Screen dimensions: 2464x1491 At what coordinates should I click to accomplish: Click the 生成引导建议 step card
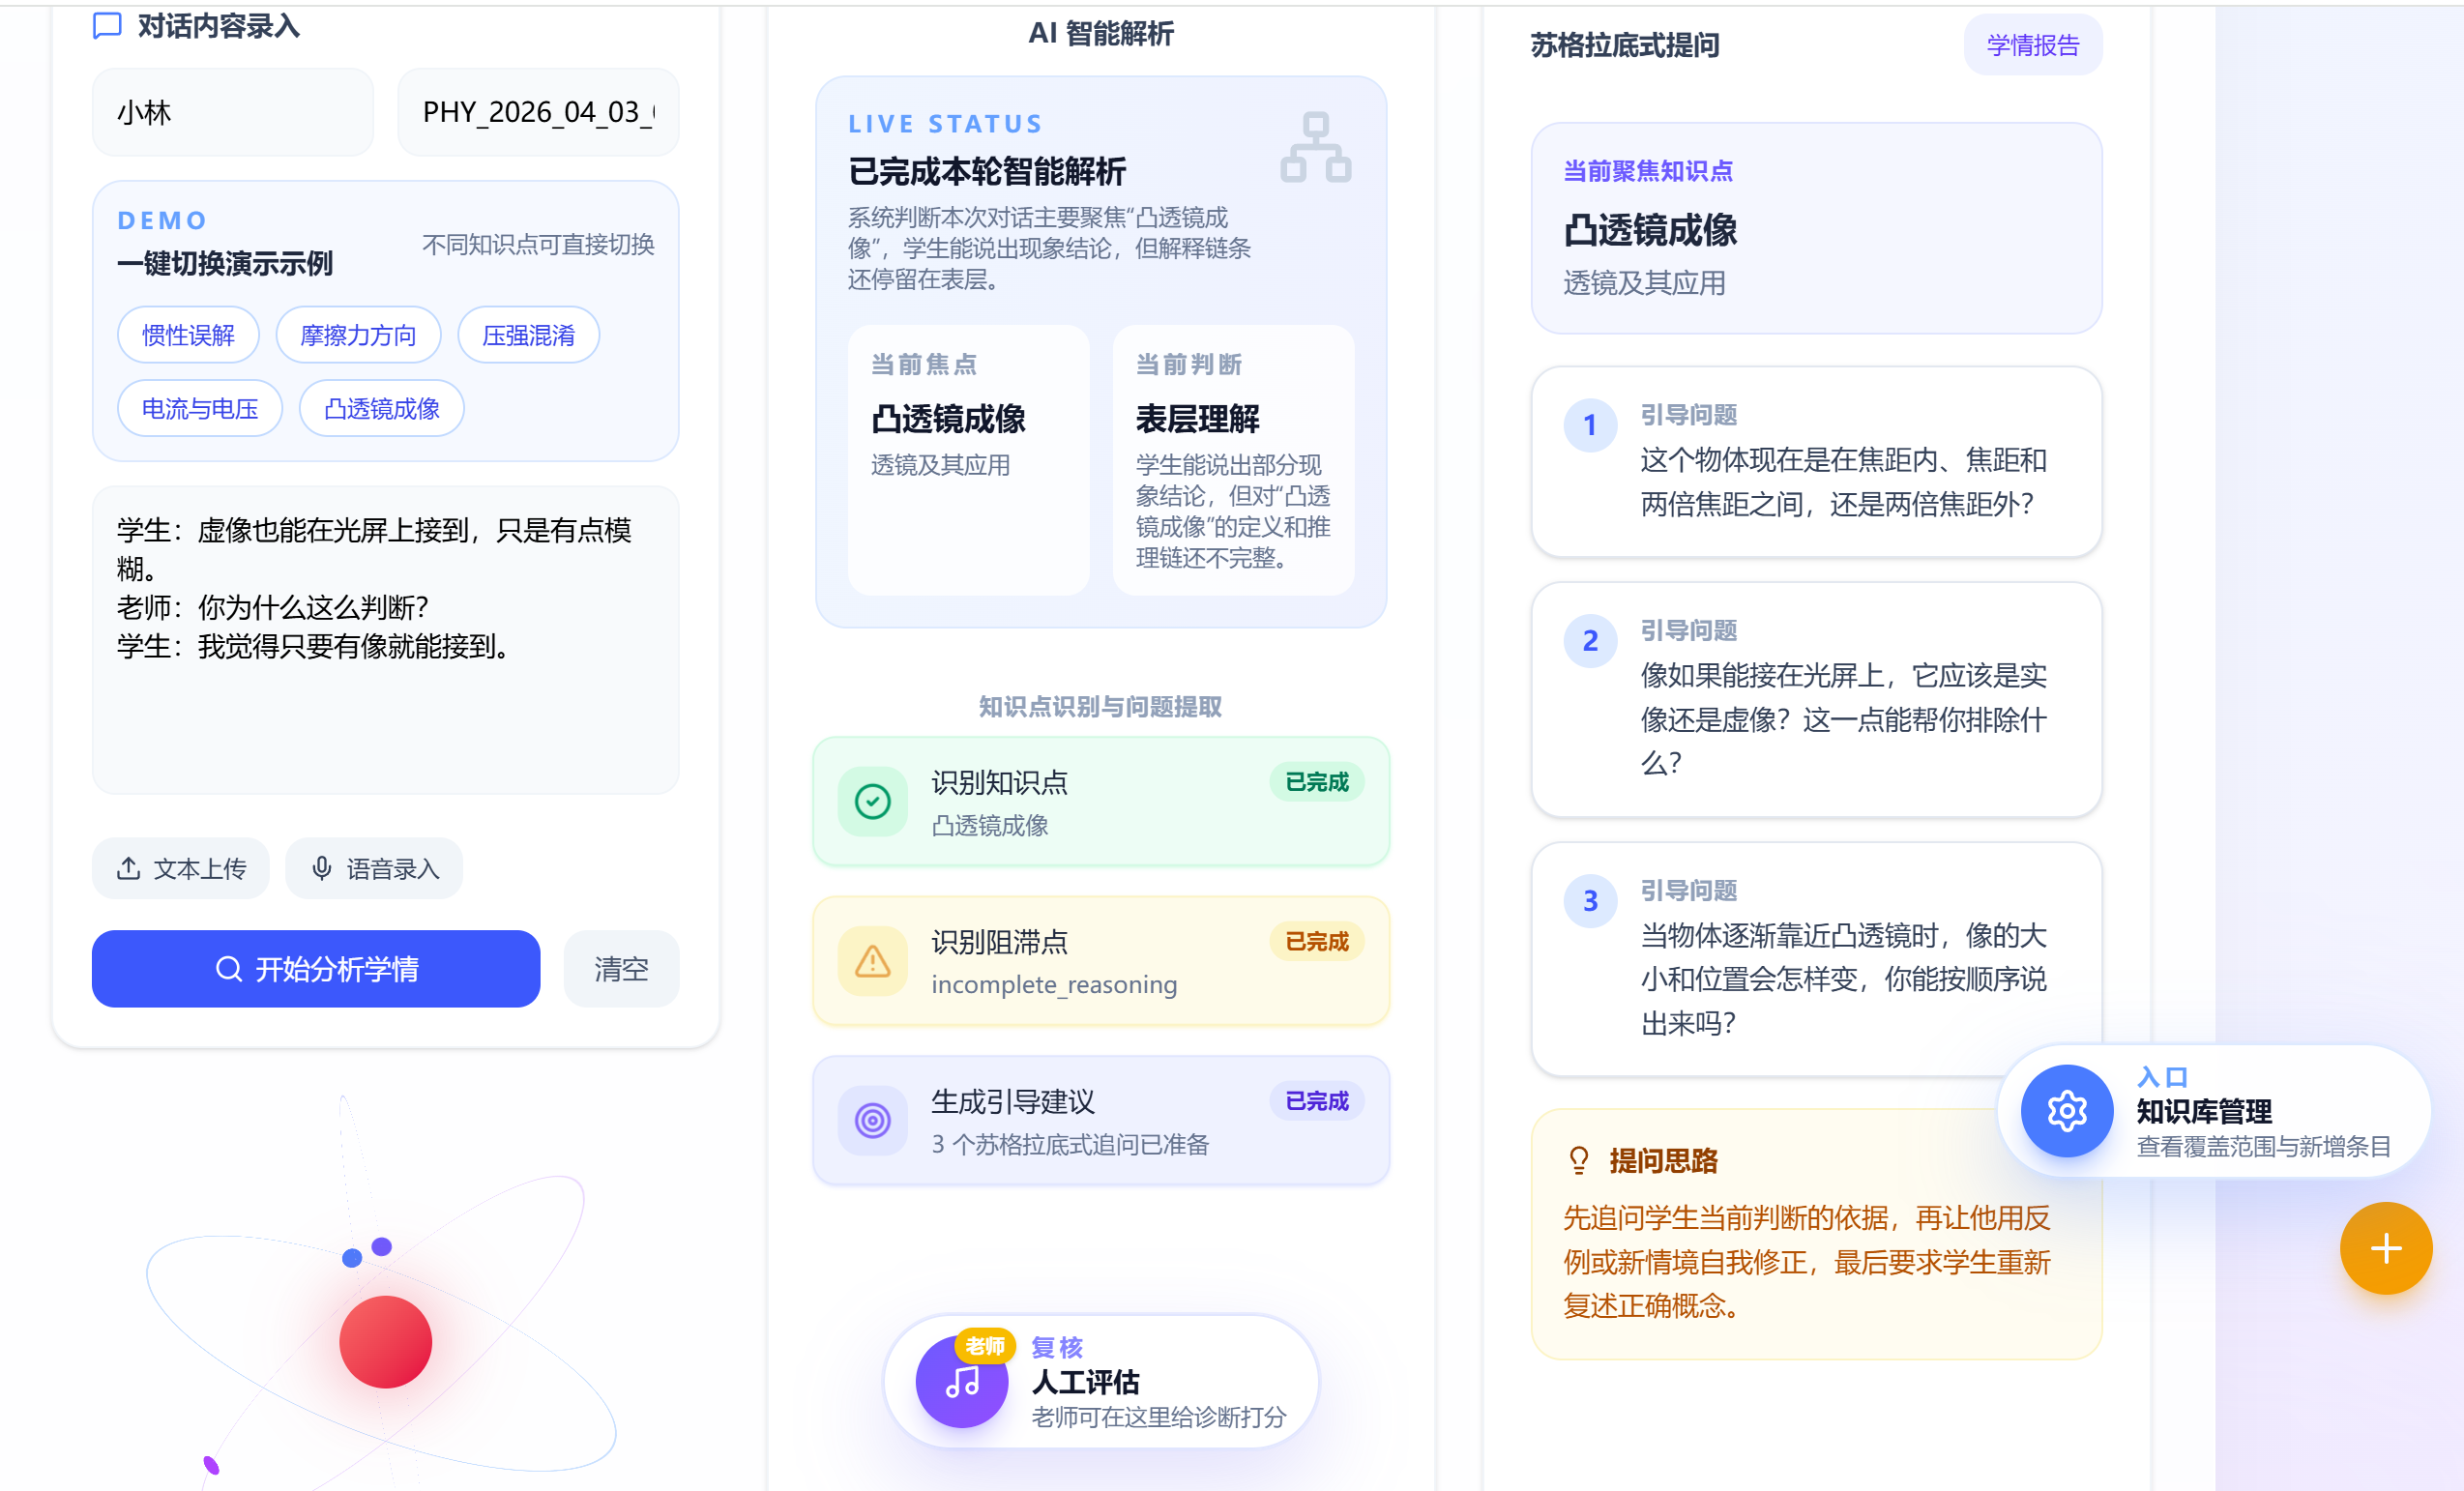click(1101, 1121)
